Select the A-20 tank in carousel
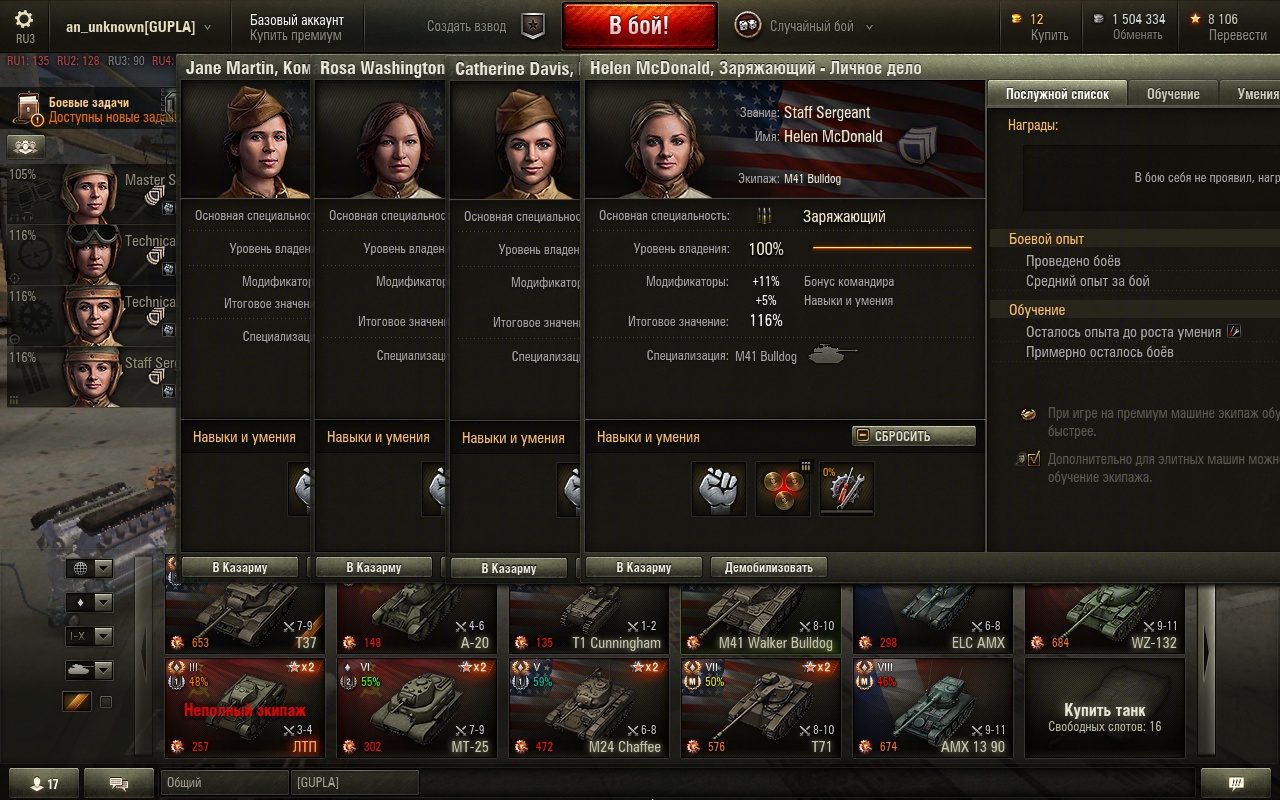The image size is (1280, 800). click(x=417, y=620)
